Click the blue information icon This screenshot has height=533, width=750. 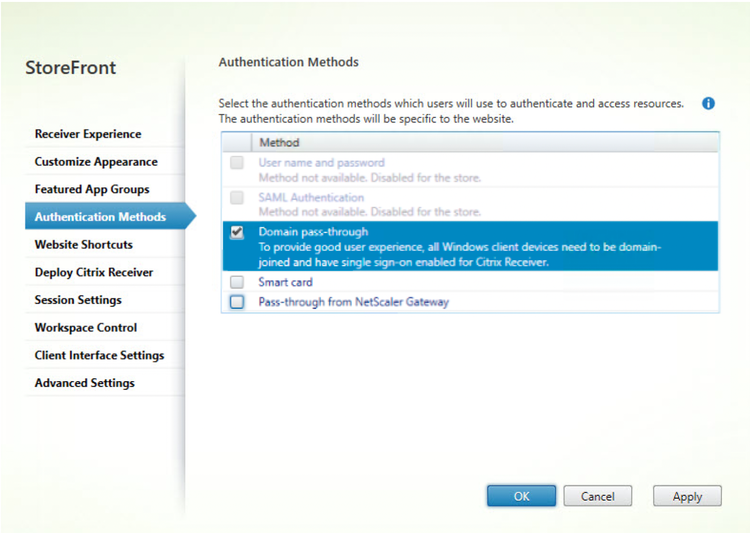[708, 103]
